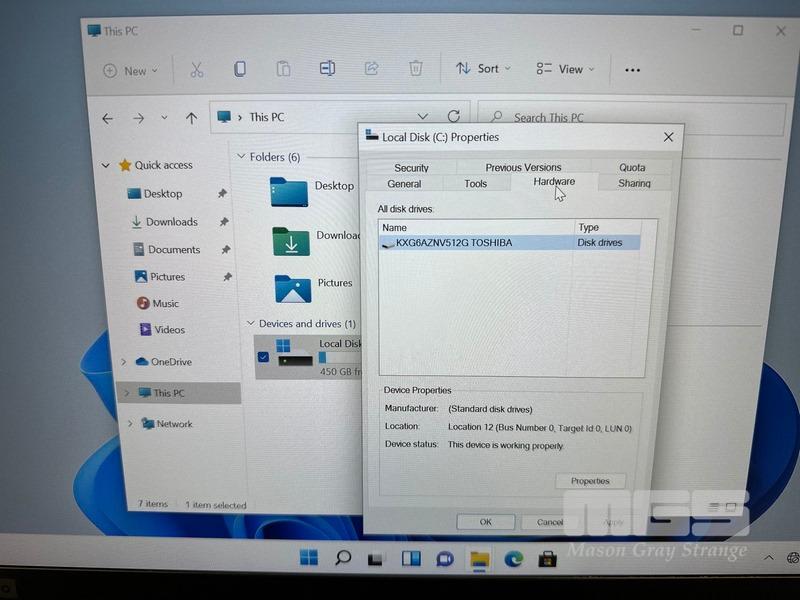The image size is (800, 600).
Task: Click the Windows Start button on taskbar
Action: (309, 557)
